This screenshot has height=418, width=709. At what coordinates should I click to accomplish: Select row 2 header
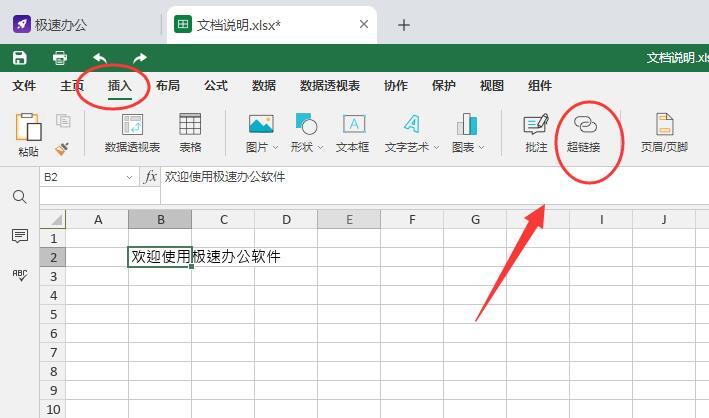pos(53,257)
